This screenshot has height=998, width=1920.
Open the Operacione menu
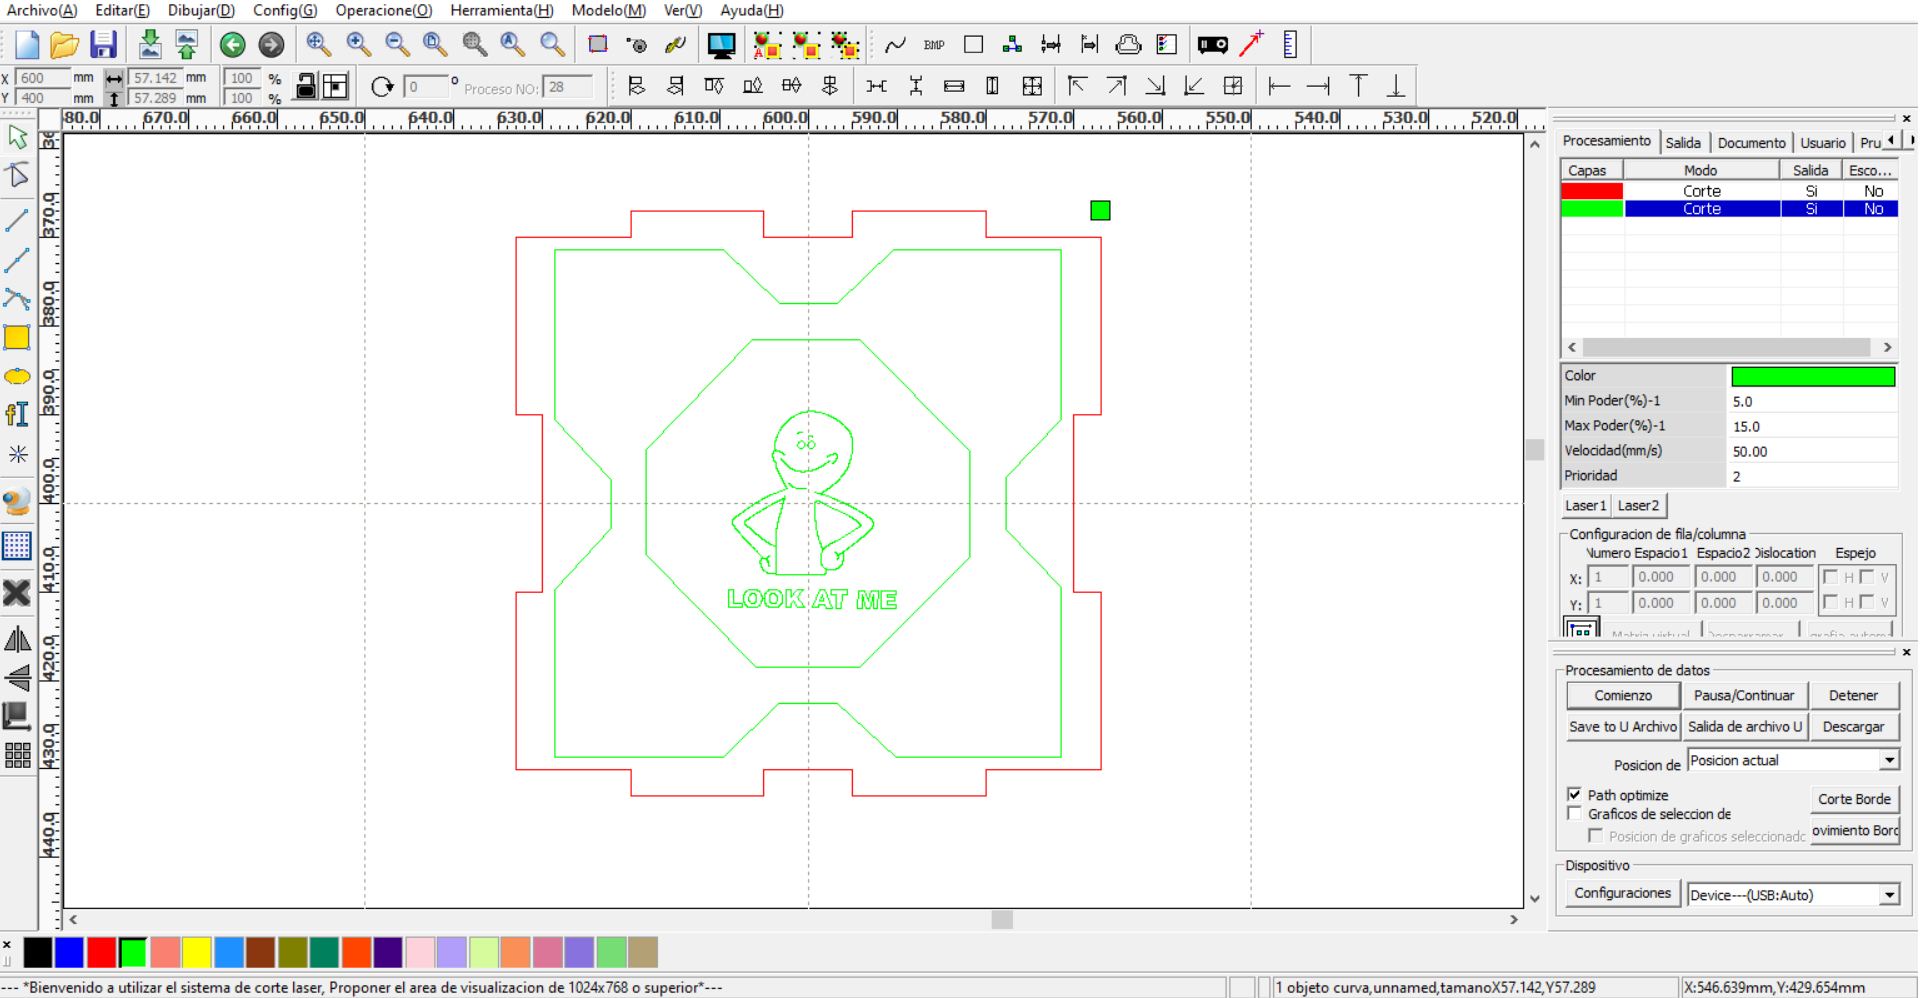point(383,10)
